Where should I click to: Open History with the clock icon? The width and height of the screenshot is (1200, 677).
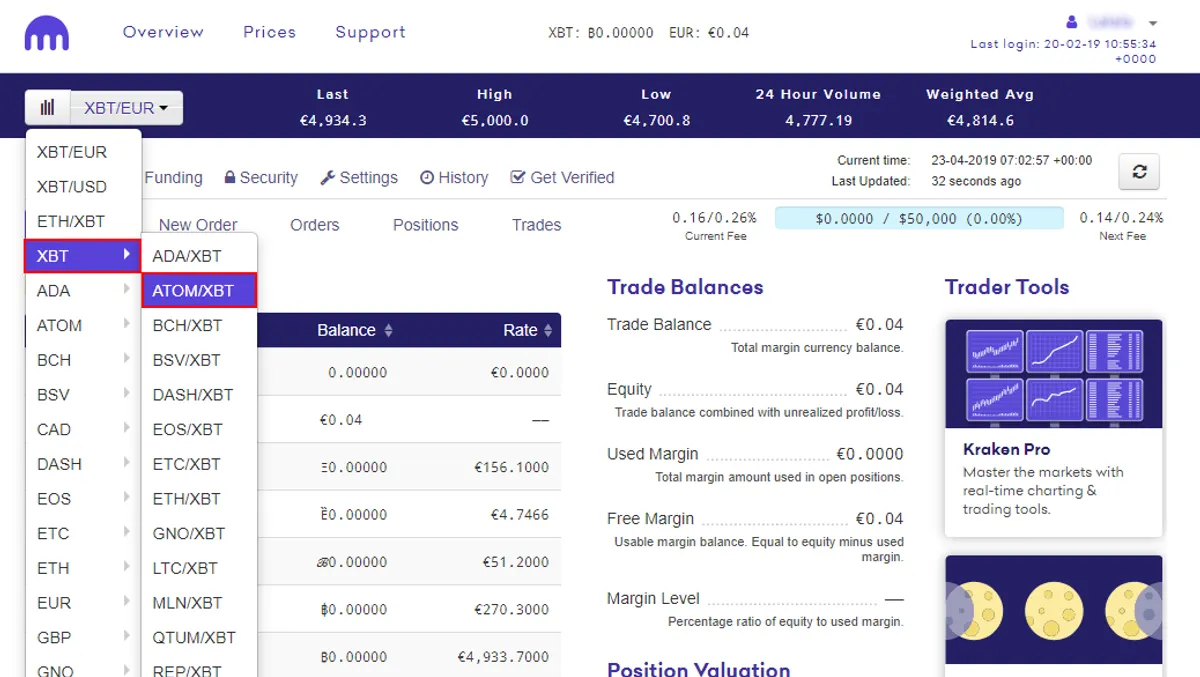tap(427, 178)
